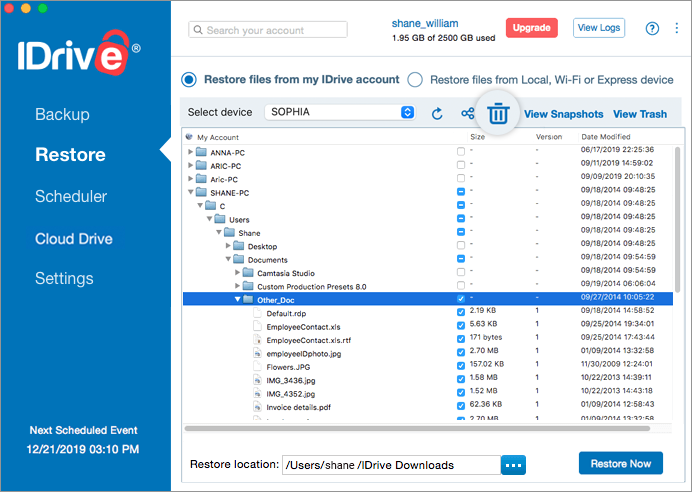Screen dimensions: 692x492
Task: Click the horizontal scrollbar of file list
Action: click(x=417, y=428)
